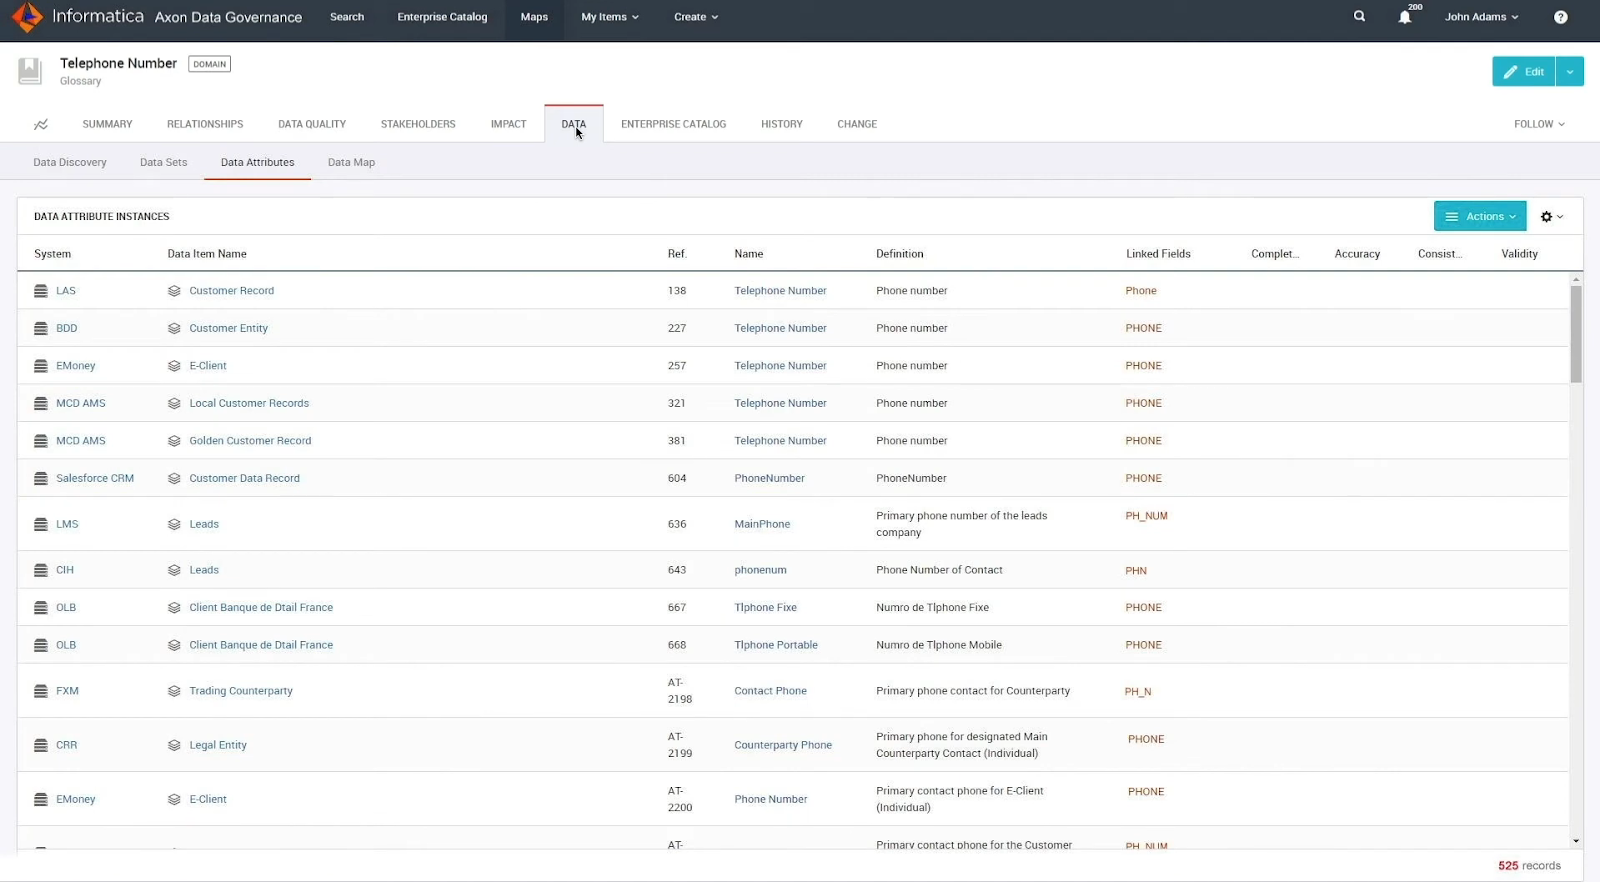Click dataset layers icon beside Customer Record

click(174, 291)
